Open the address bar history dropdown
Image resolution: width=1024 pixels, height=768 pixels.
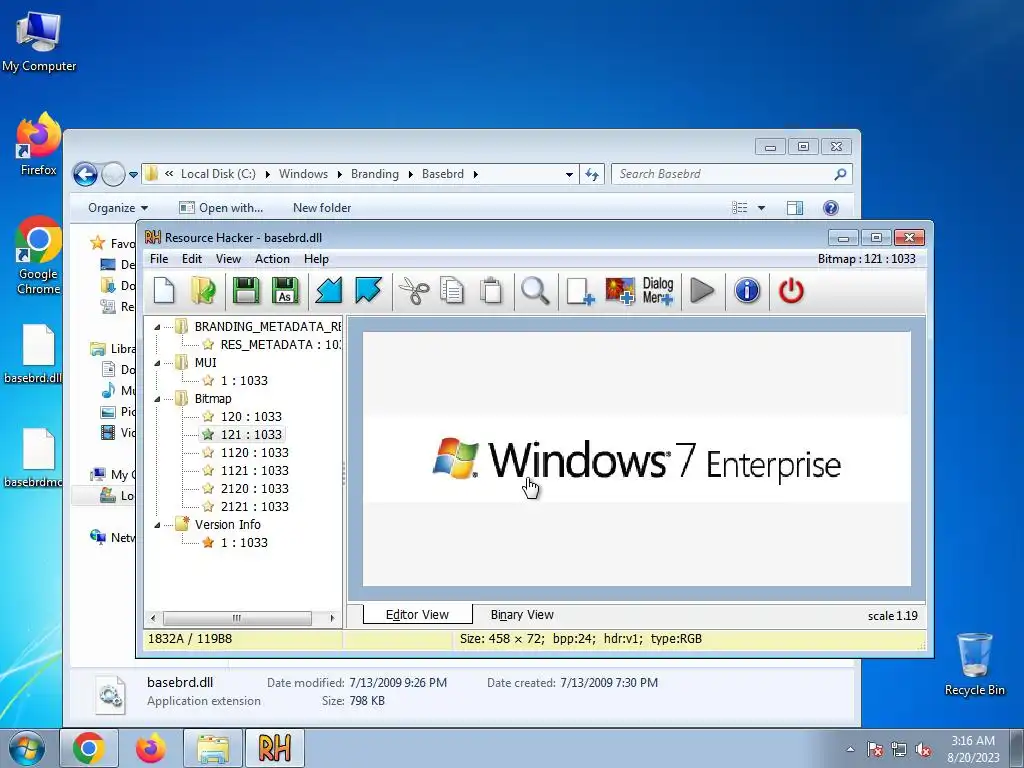pos(569,174)
